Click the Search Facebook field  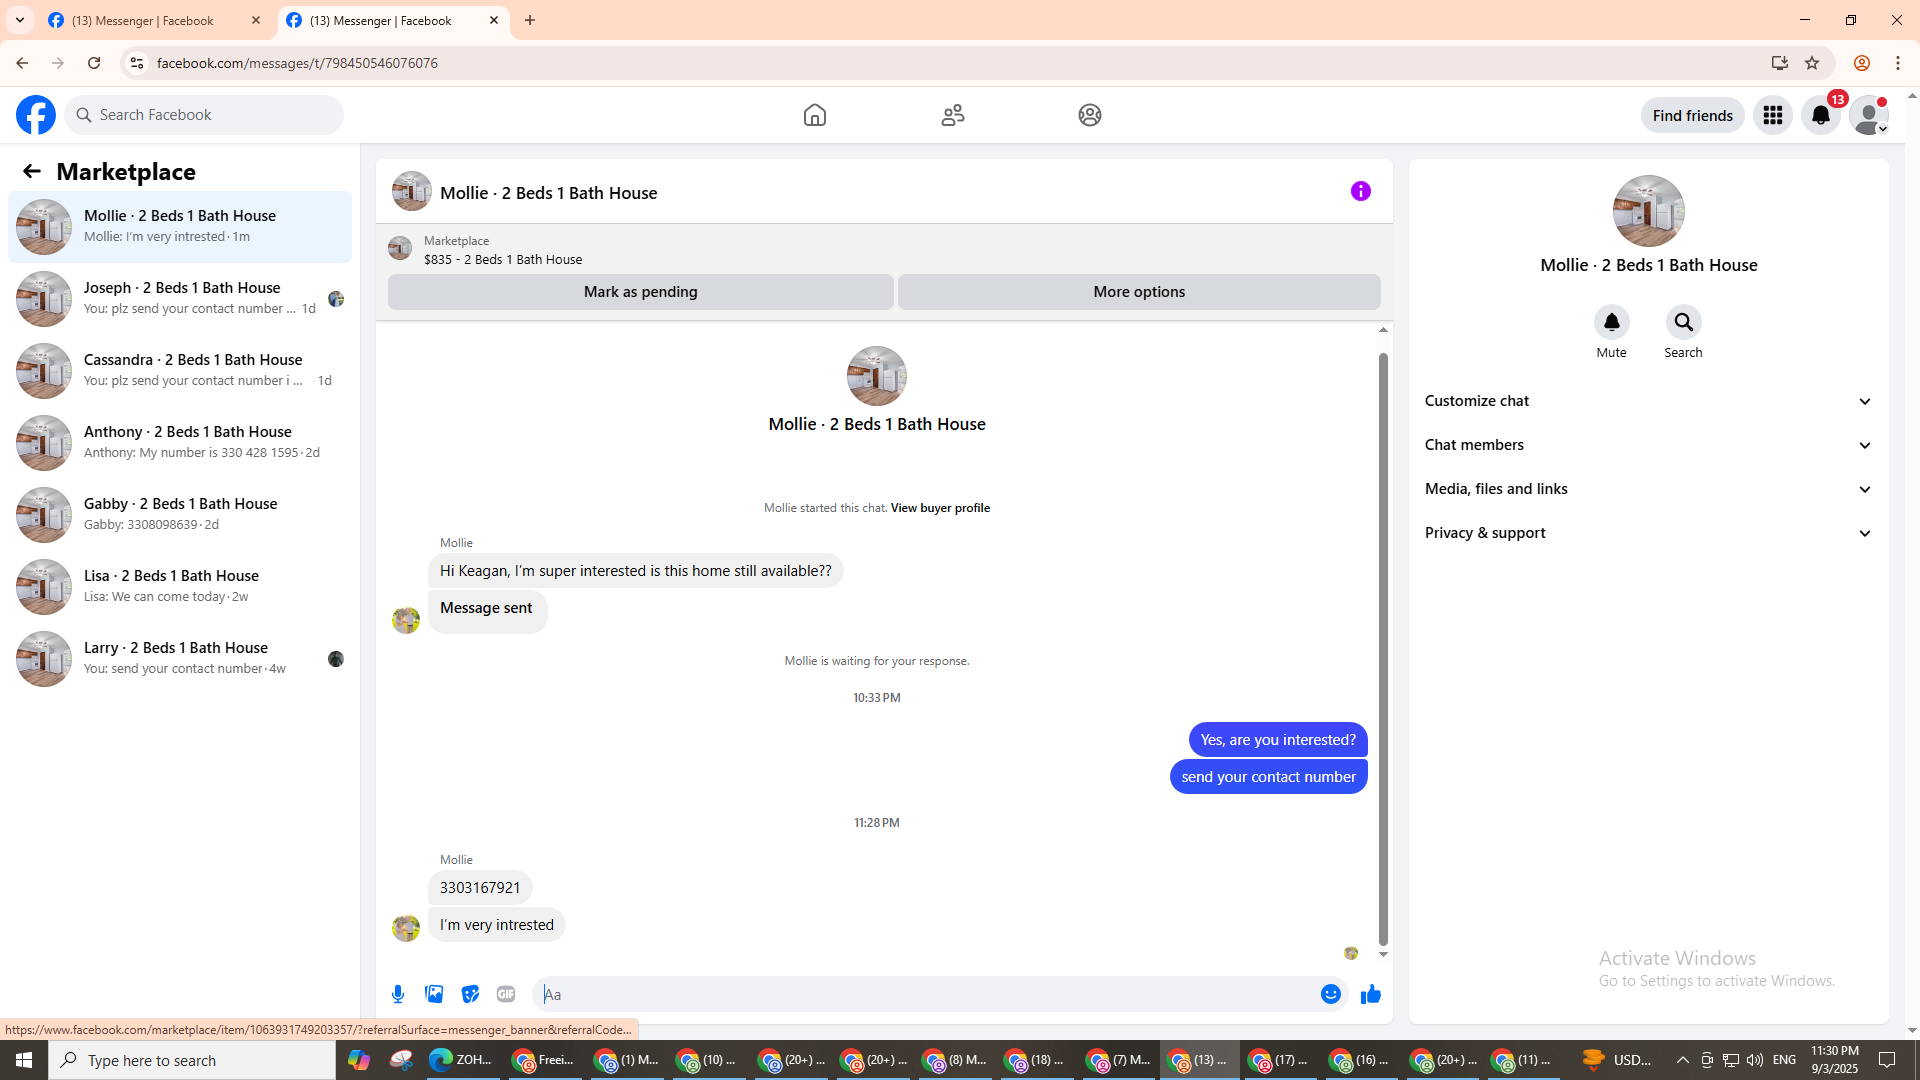204,115
